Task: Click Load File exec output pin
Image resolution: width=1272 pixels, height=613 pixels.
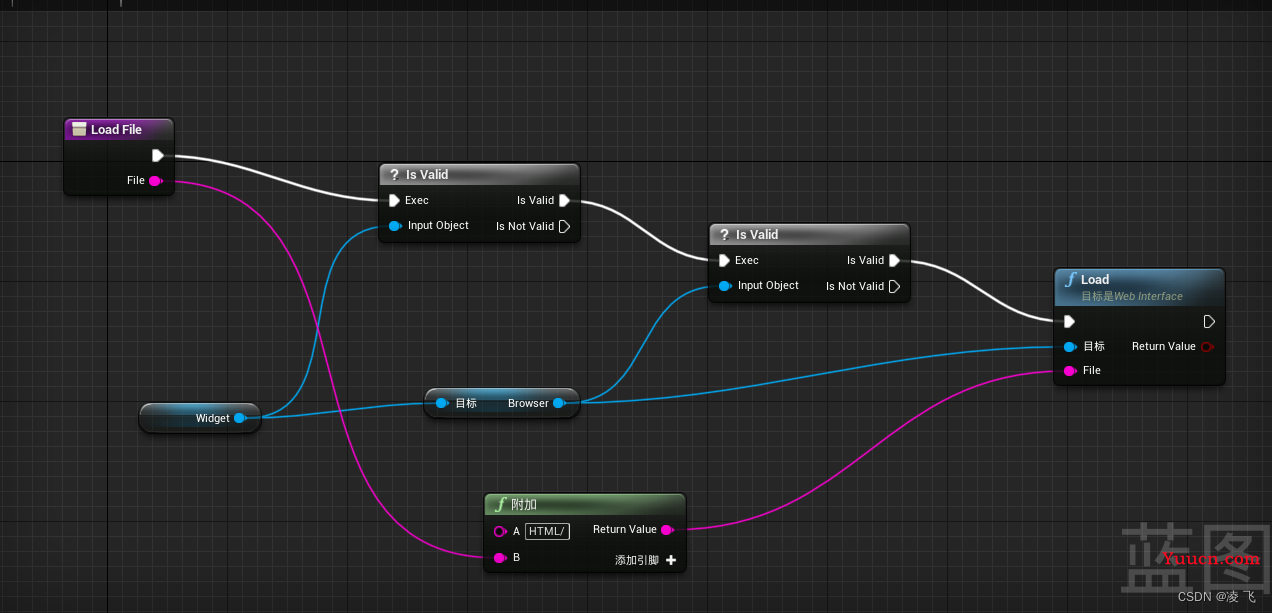Action: 158,155
